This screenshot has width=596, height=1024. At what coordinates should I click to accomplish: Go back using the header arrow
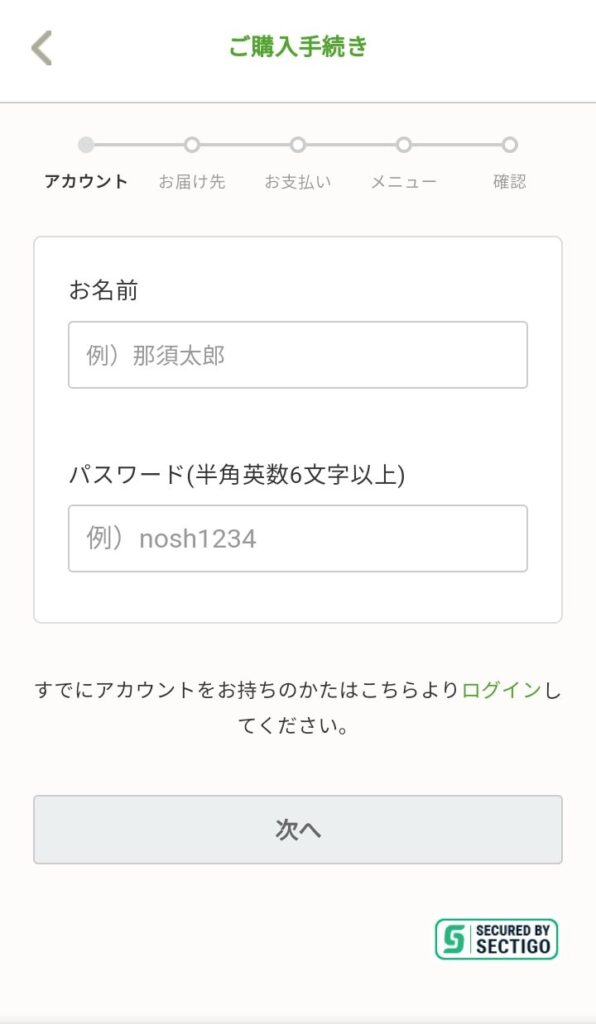(41, 48)
